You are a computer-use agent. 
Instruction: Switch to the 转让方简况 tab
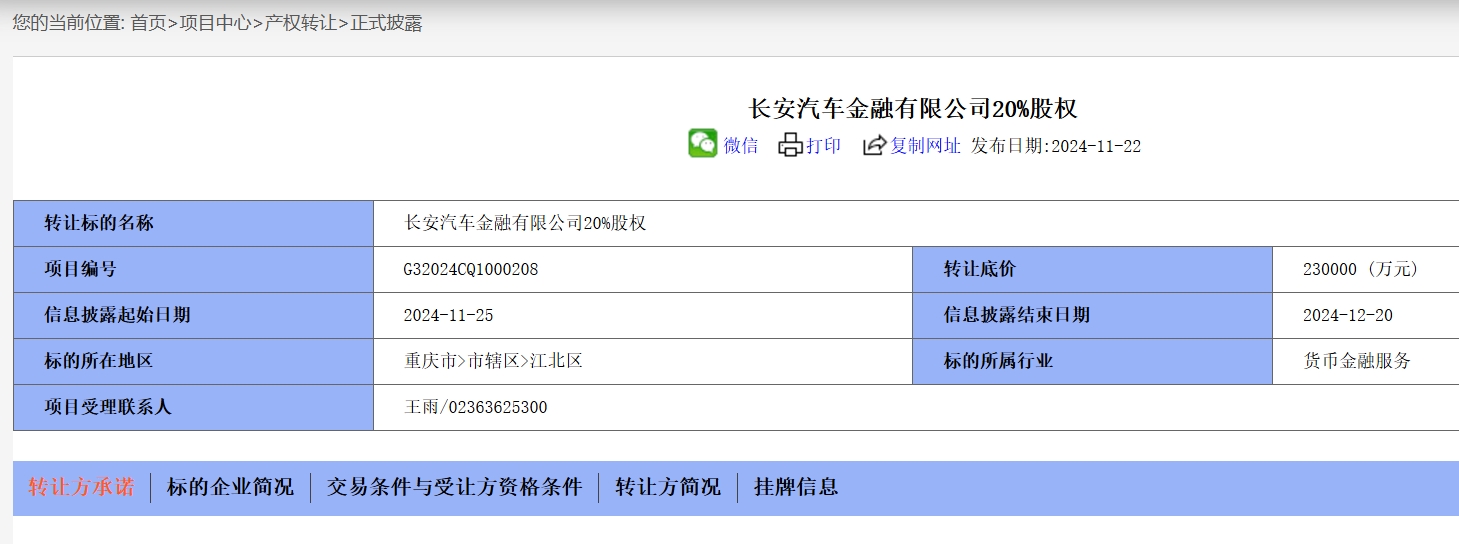[668, 487]
